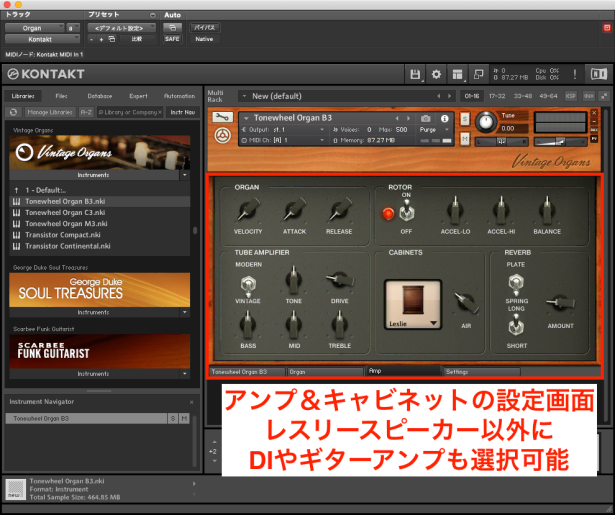Click the circular instrument logo under the wrench
Viewport: 615px width, 515px height.
[222, 136]
